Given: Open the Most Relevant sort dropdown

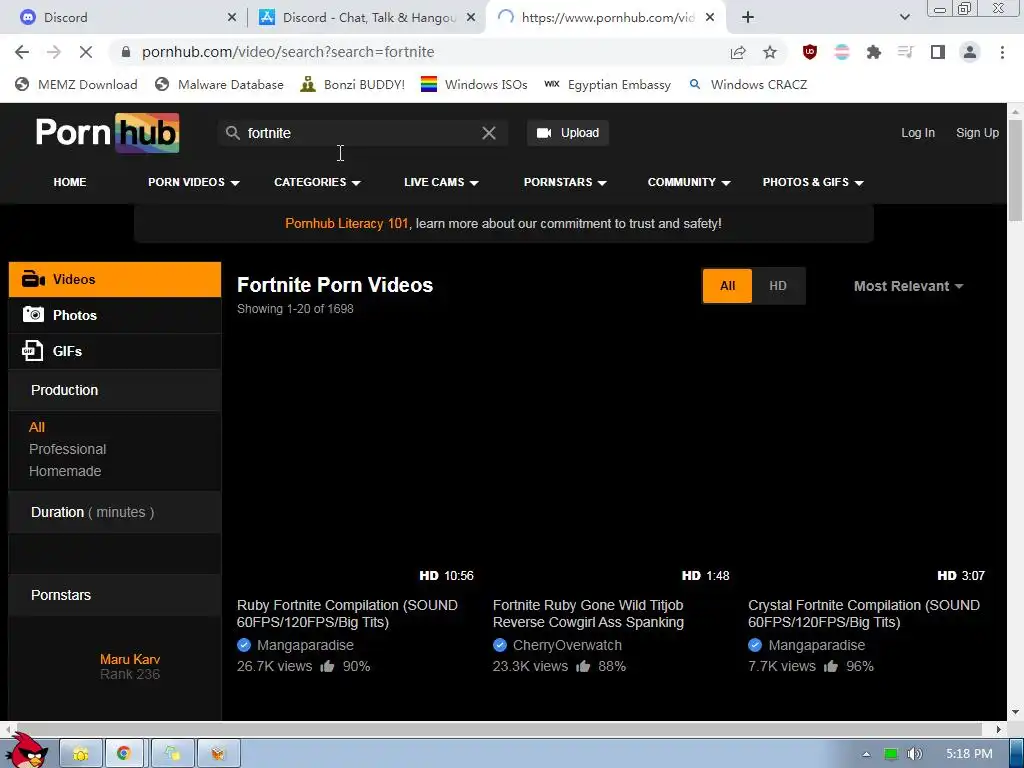Looking at the screenshot, I should [908, 286].
